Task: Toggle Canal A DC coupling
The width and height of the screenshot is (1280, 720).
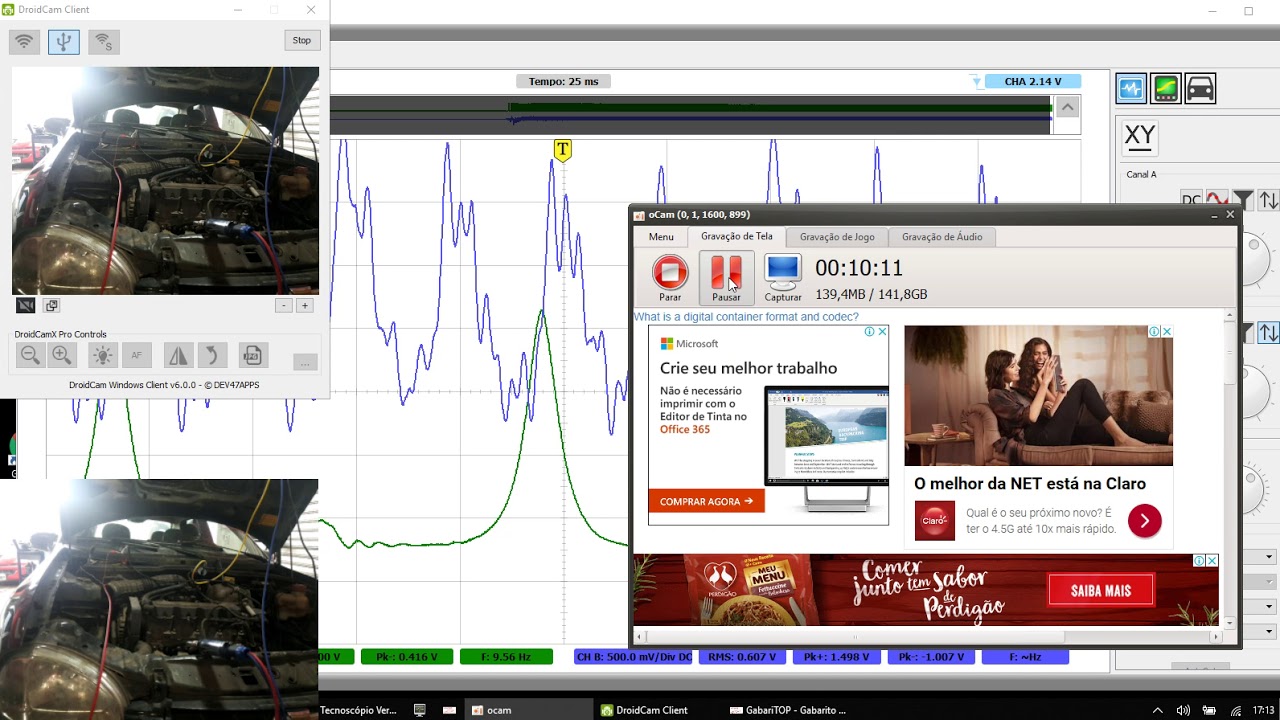Action: [1191, 199]
